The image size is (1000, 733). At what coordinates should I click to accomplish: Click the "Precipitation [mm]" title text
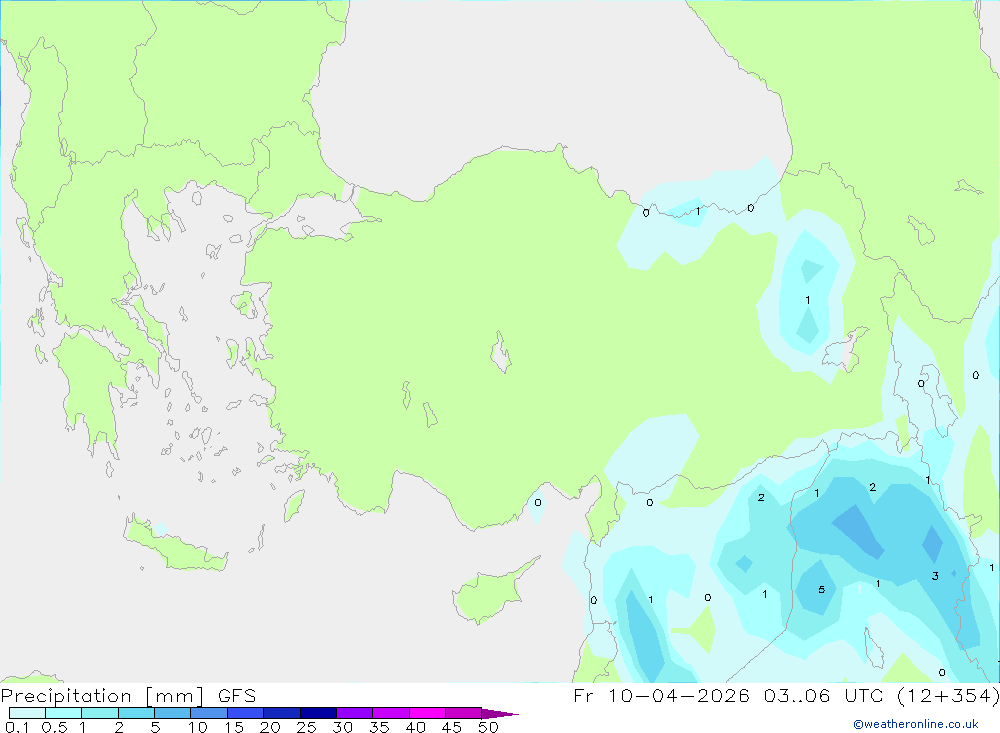point(102,696)
